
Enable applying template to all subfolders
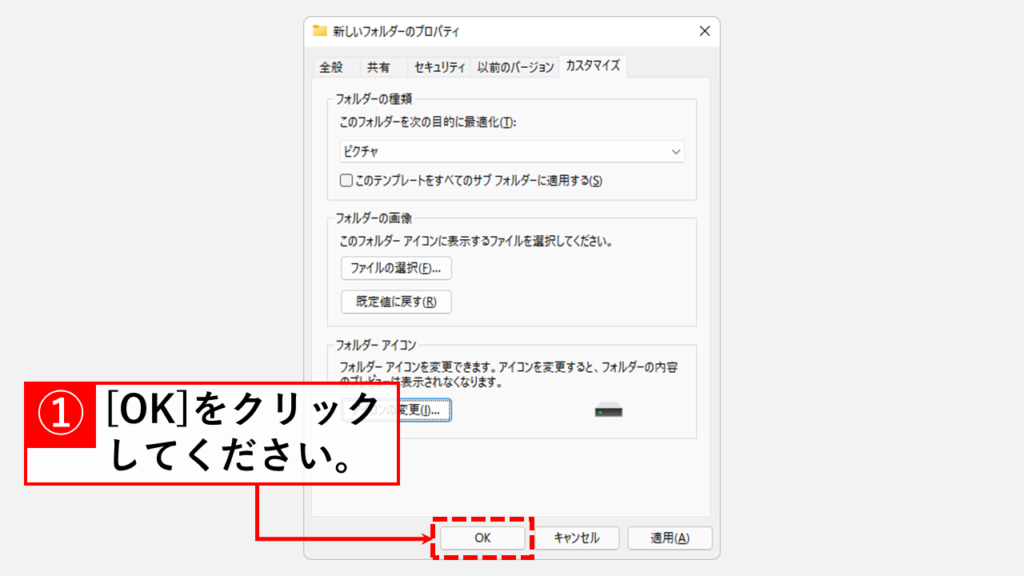pyautogui.click(x=346, y=181)
